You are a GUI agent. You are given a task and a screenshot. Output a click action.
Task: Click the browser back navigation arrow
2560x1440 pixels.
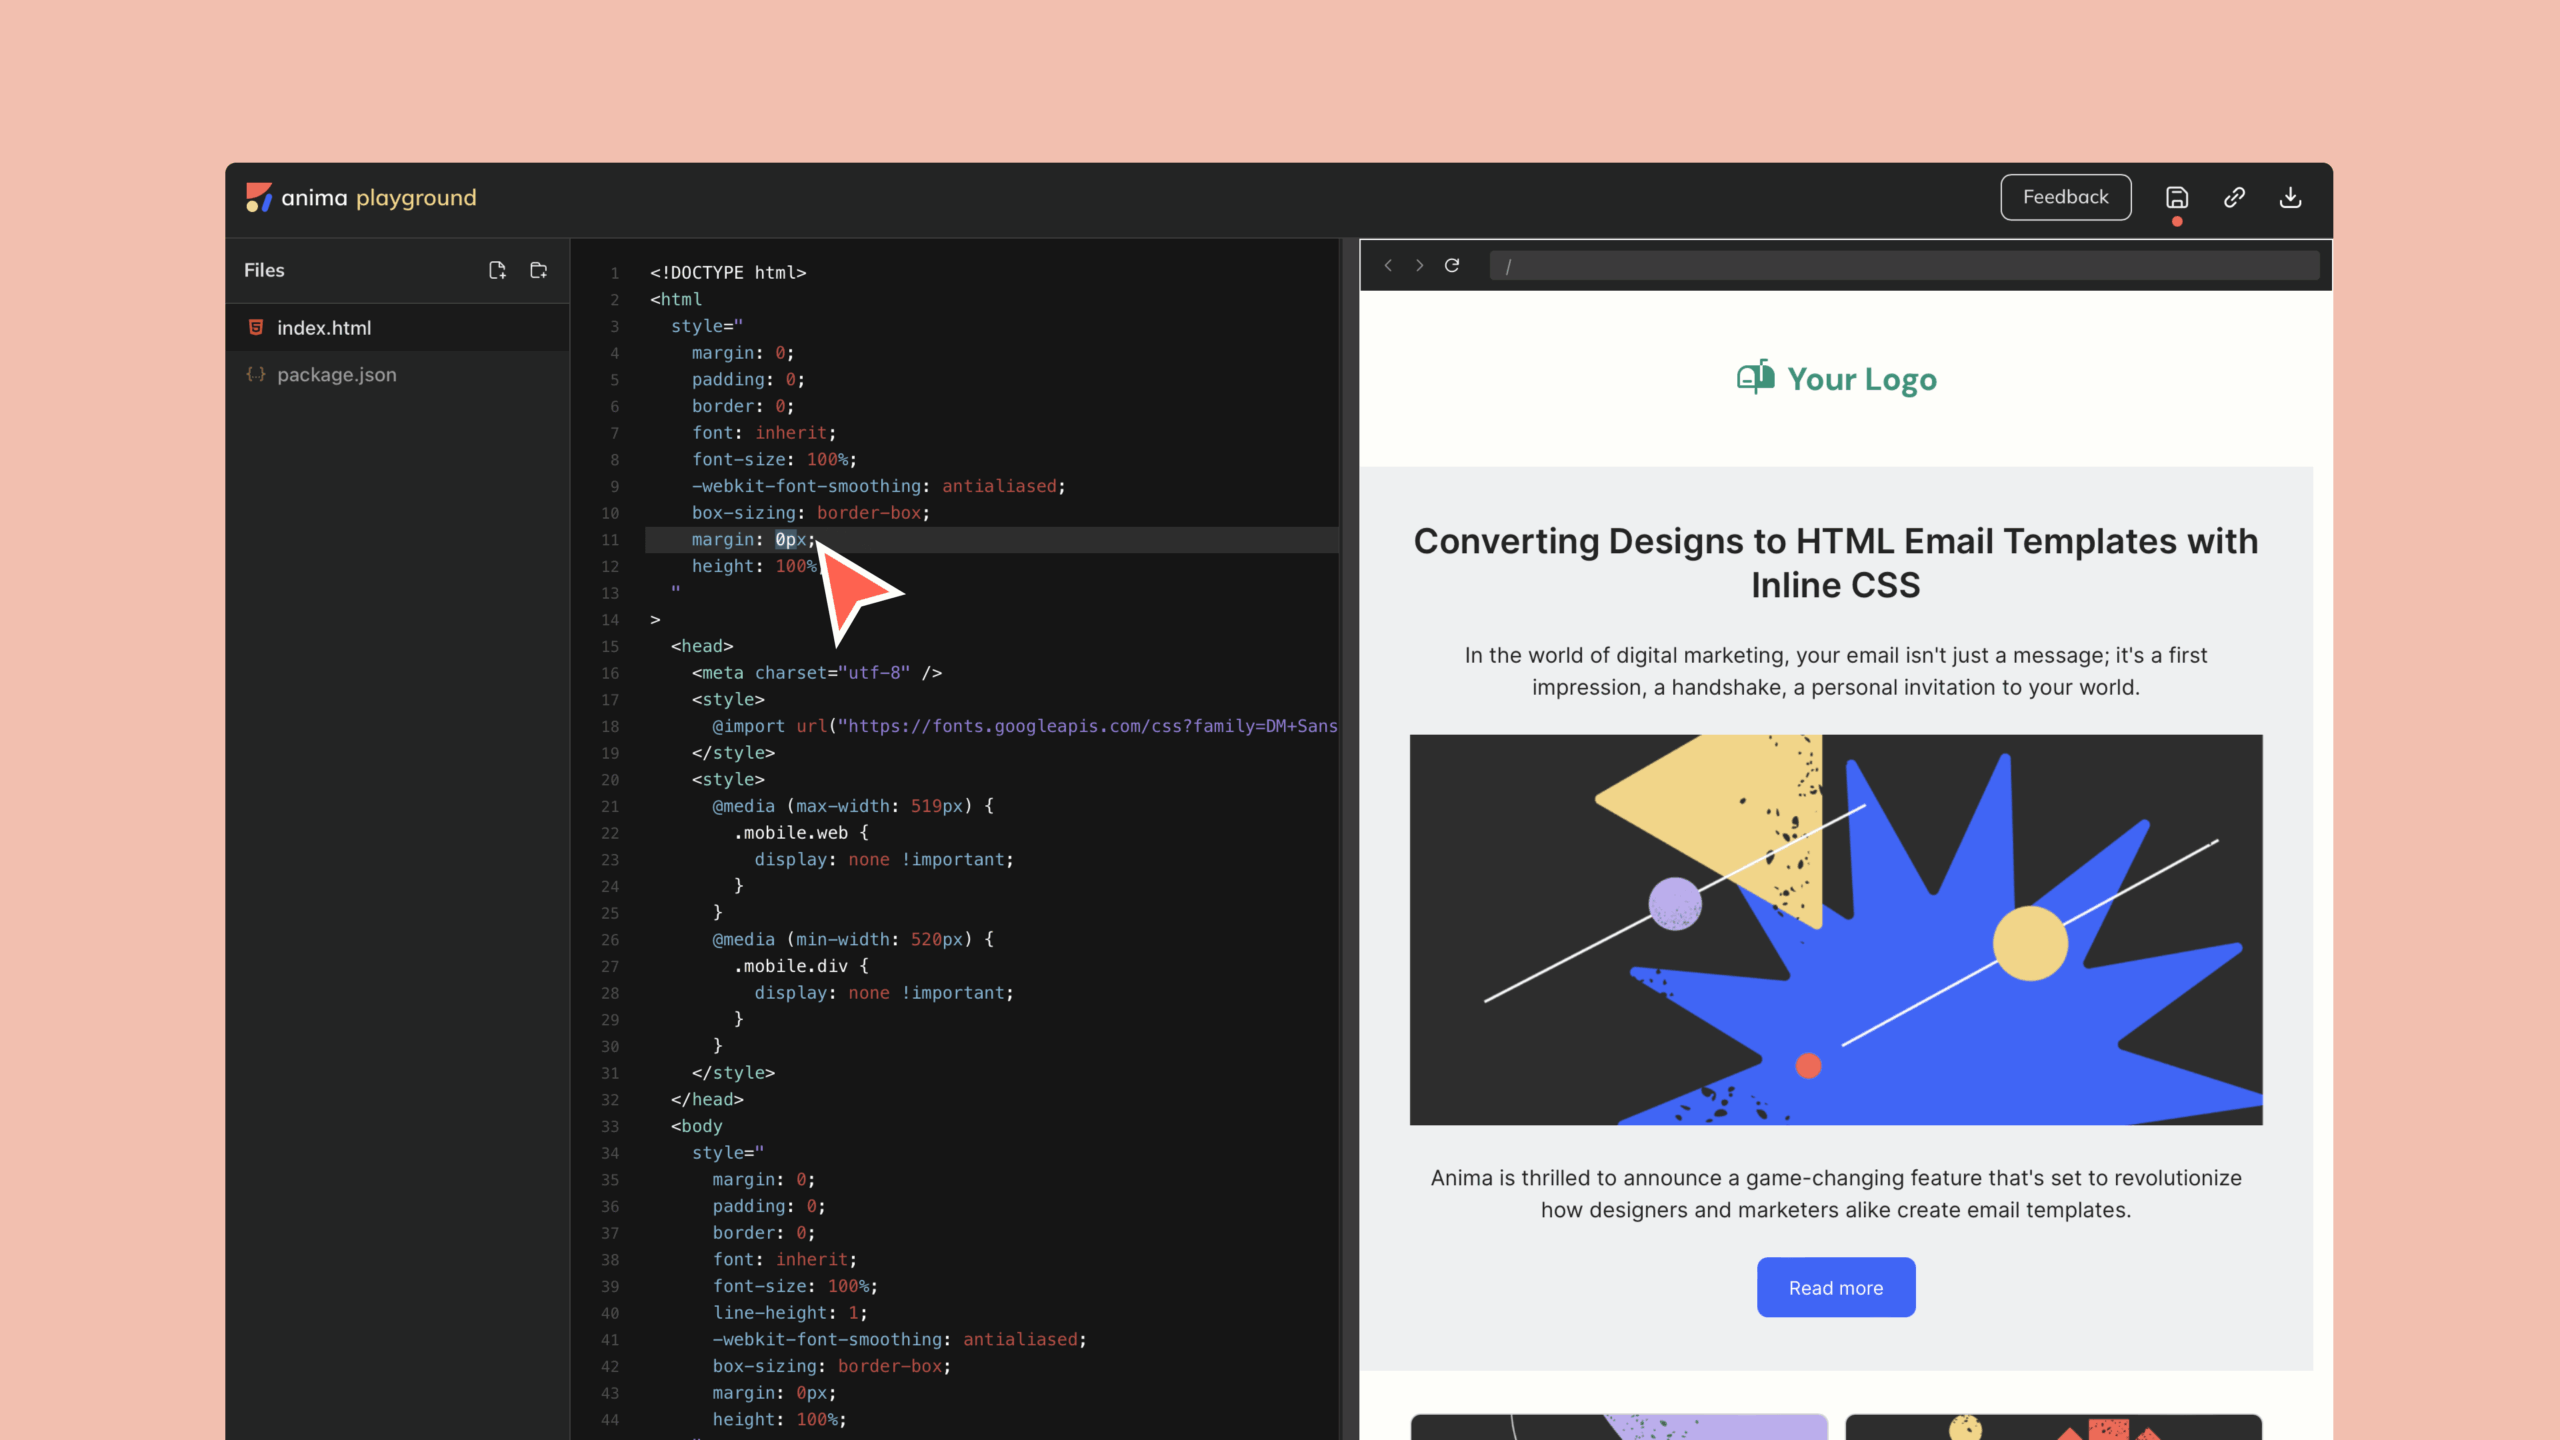coord(1387,265)
